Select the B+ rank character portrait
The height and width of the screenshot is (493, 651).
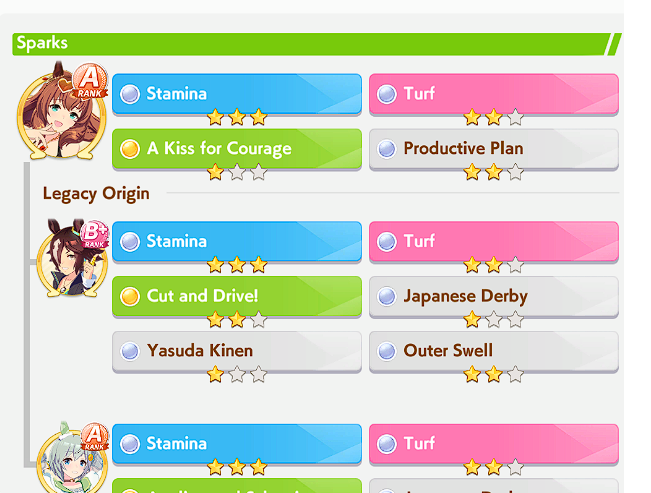click(x=73, y=258)
